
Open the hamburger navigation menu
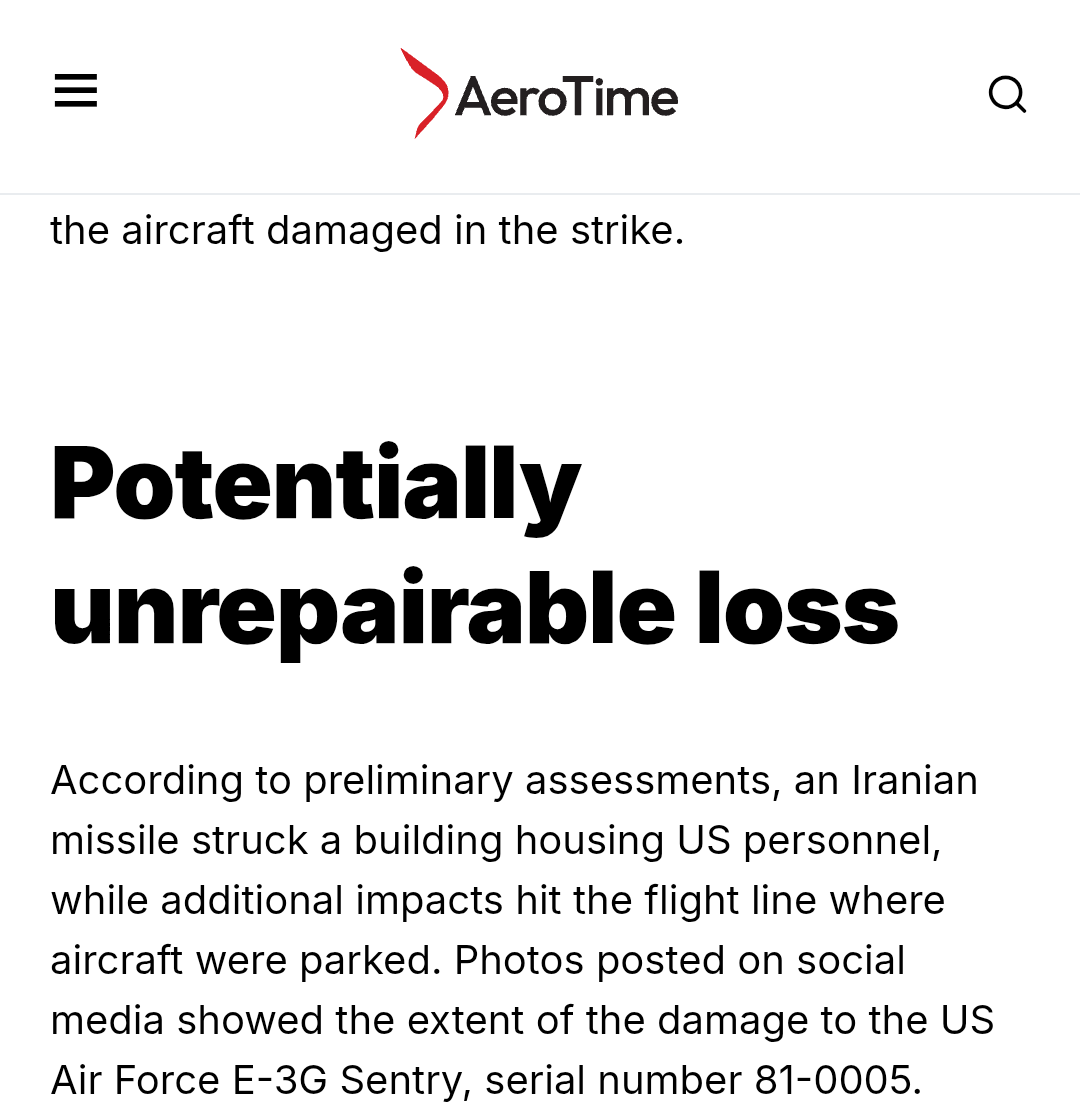pos(76,91)
